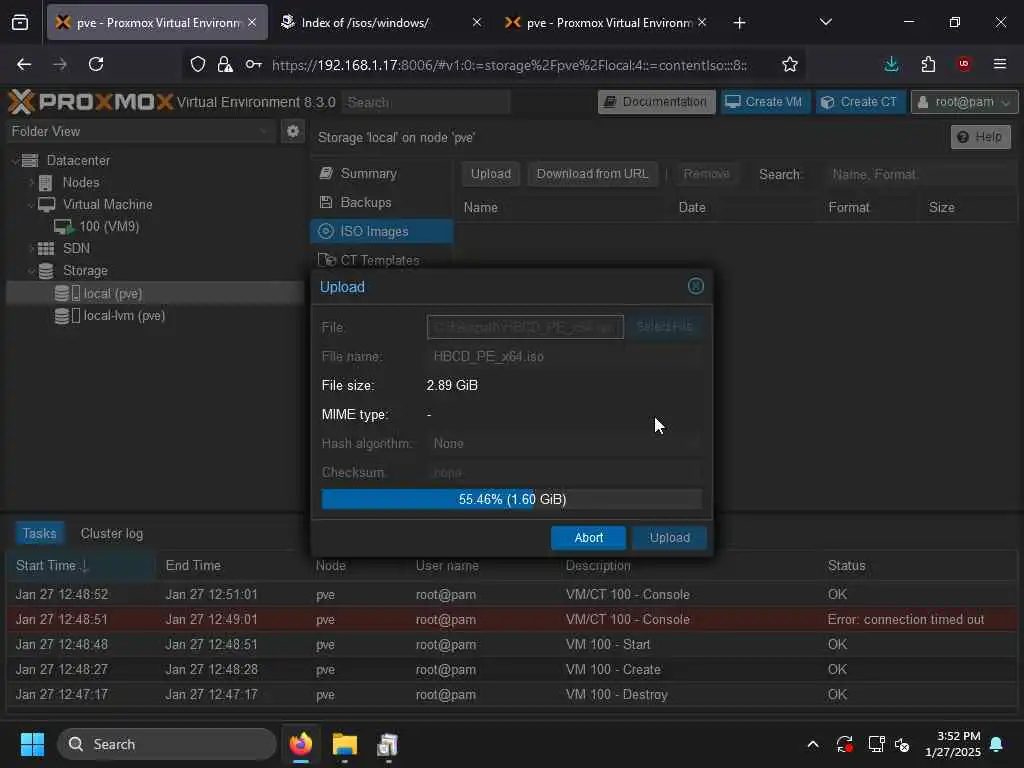
Task: Click the Create VM button
Action: pos(765,102)
